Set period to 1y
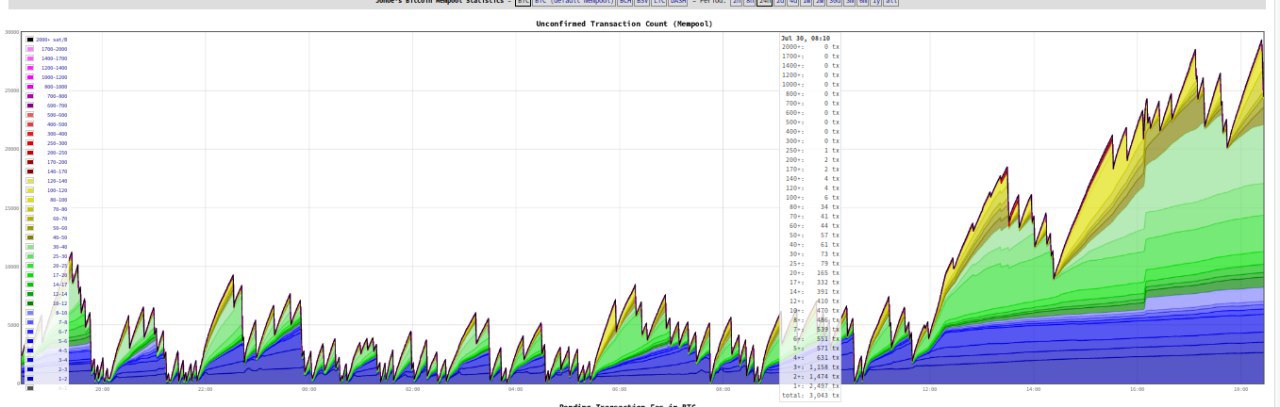Image resolution: width=1280 pixels, height=407 pixels. click(875, 3)
